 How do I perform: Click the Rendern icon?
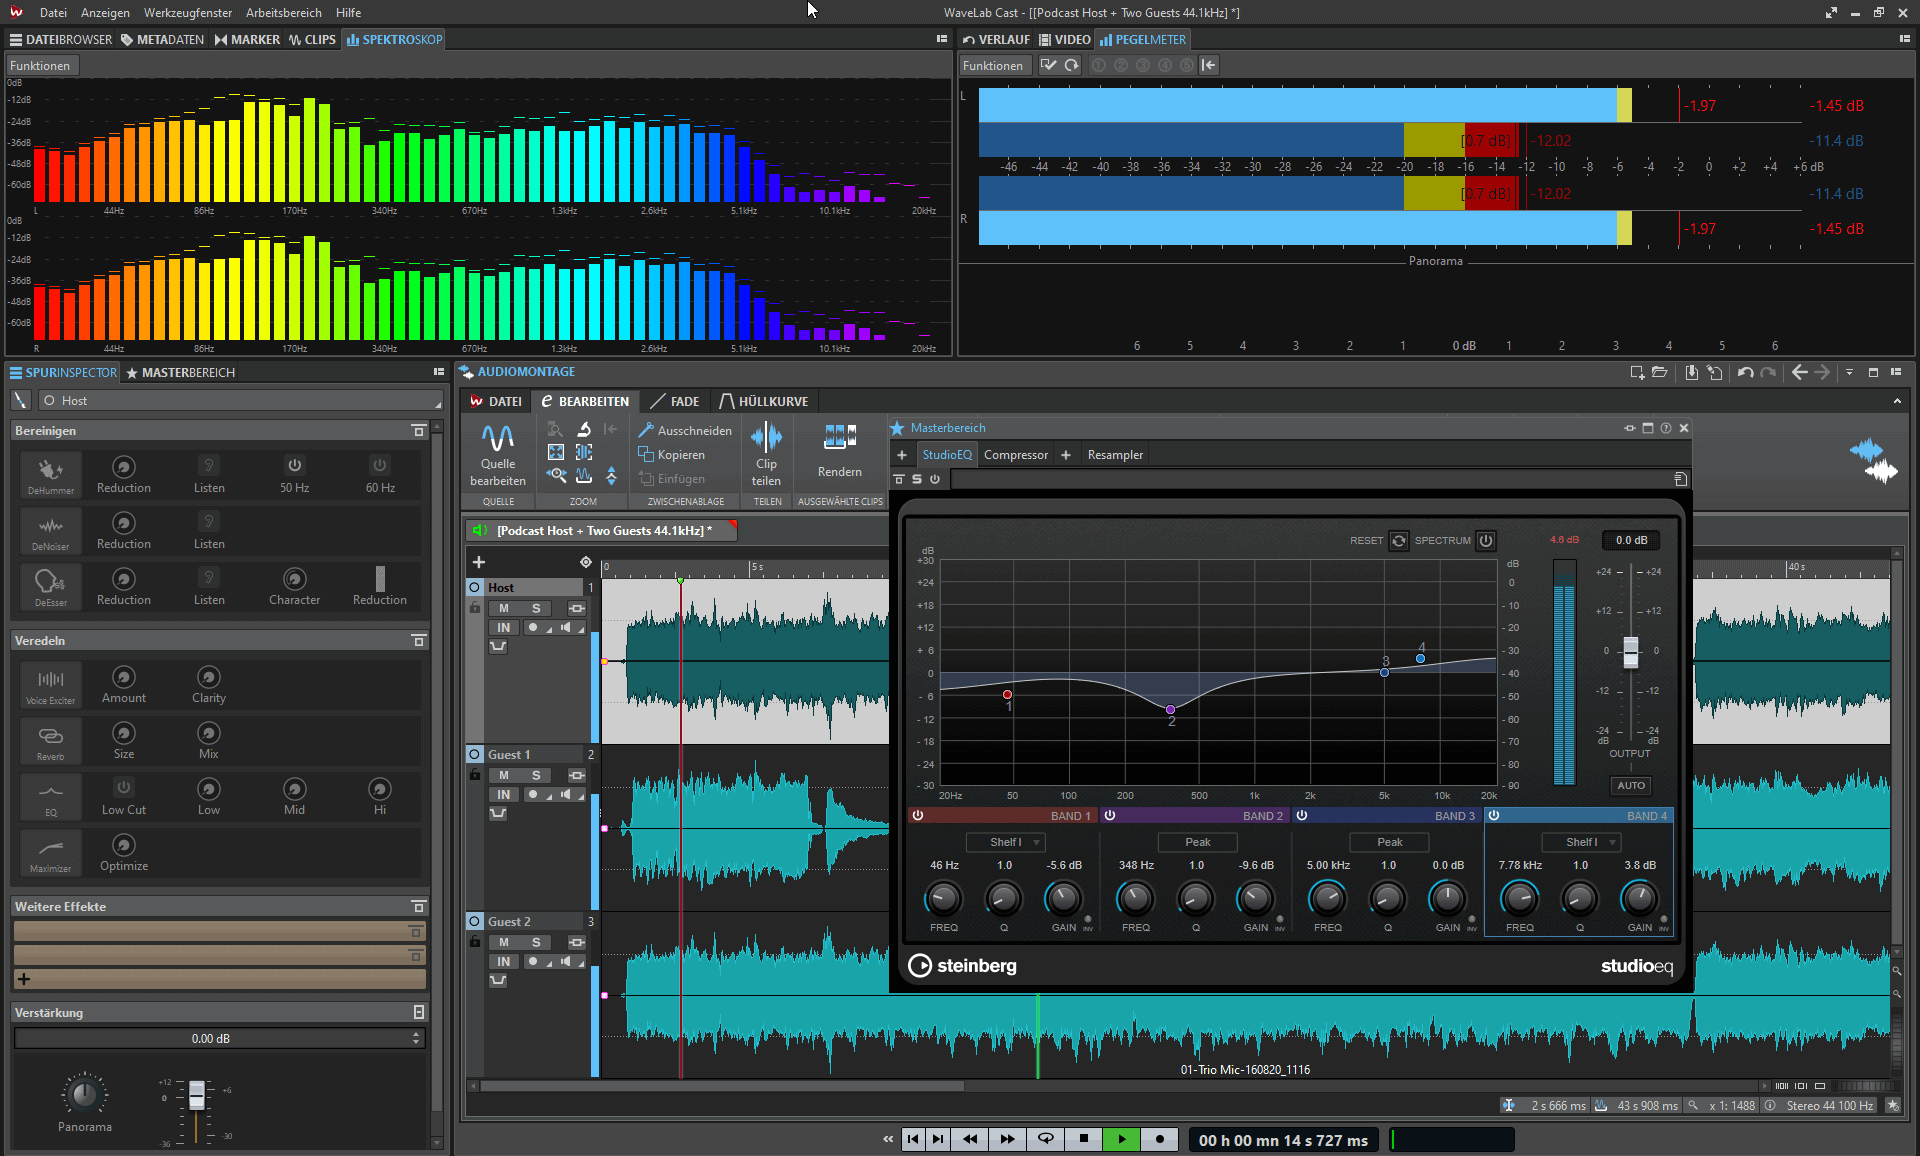(838, 448)
